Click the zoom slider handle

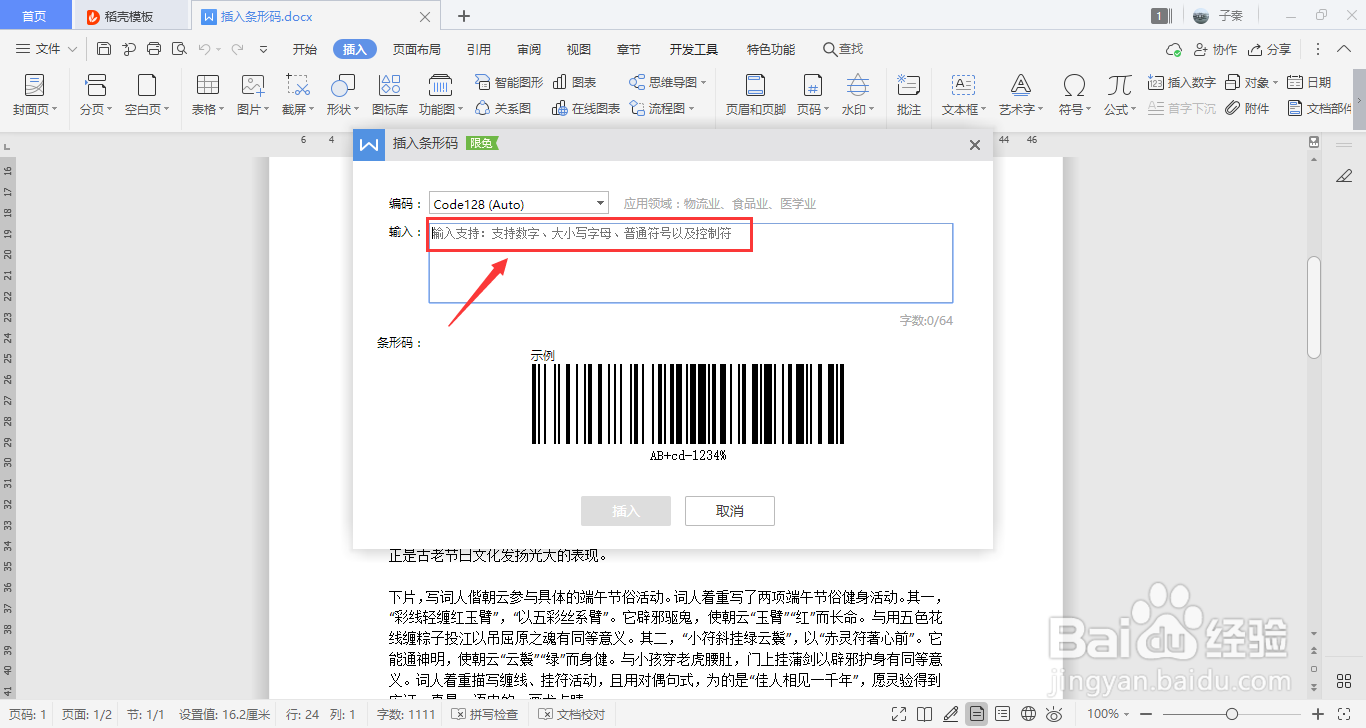1232,714
